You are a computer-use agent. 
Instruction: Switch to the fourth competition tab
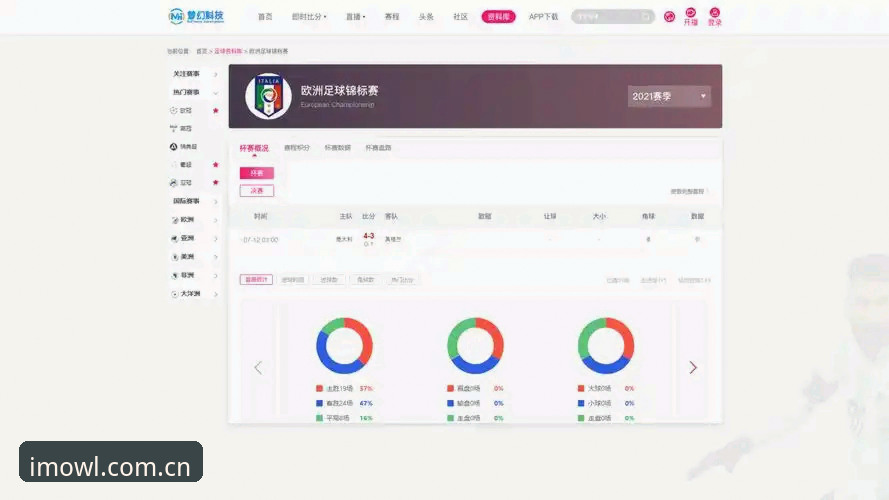click(x=378, y=148)
